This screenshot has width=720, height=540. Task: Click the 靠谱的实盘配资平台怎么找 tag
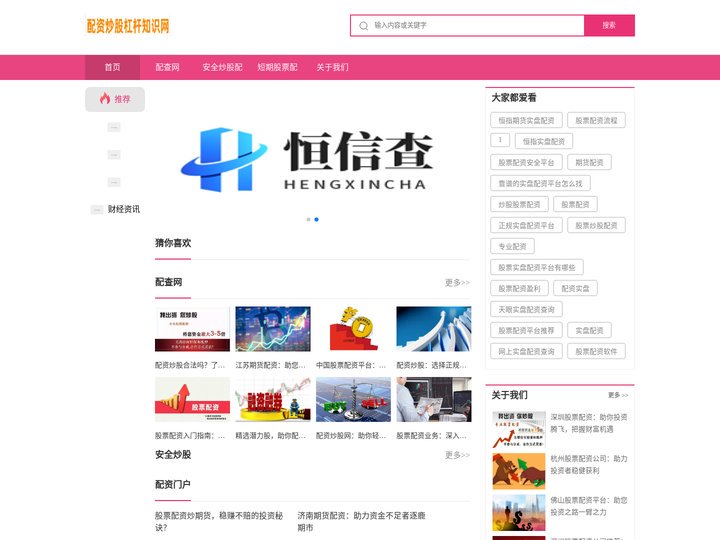click(540, 184)
